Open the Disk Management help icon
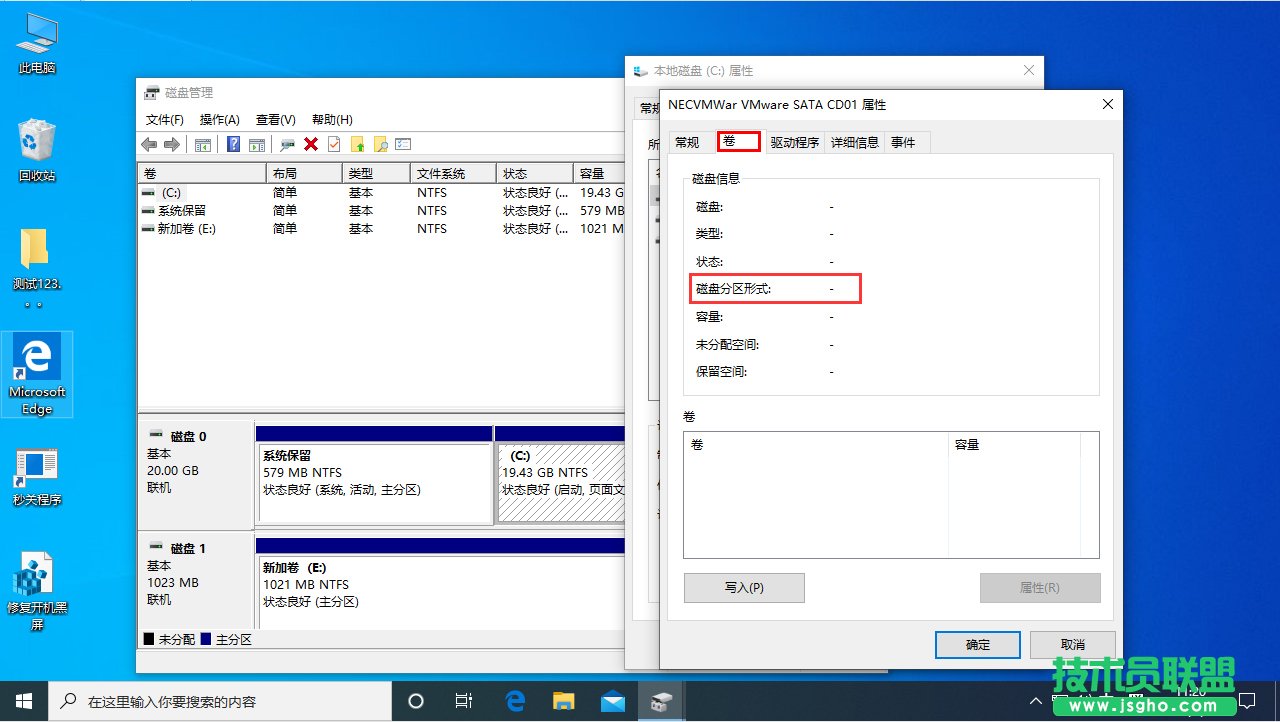 click(x=233, y=144)
